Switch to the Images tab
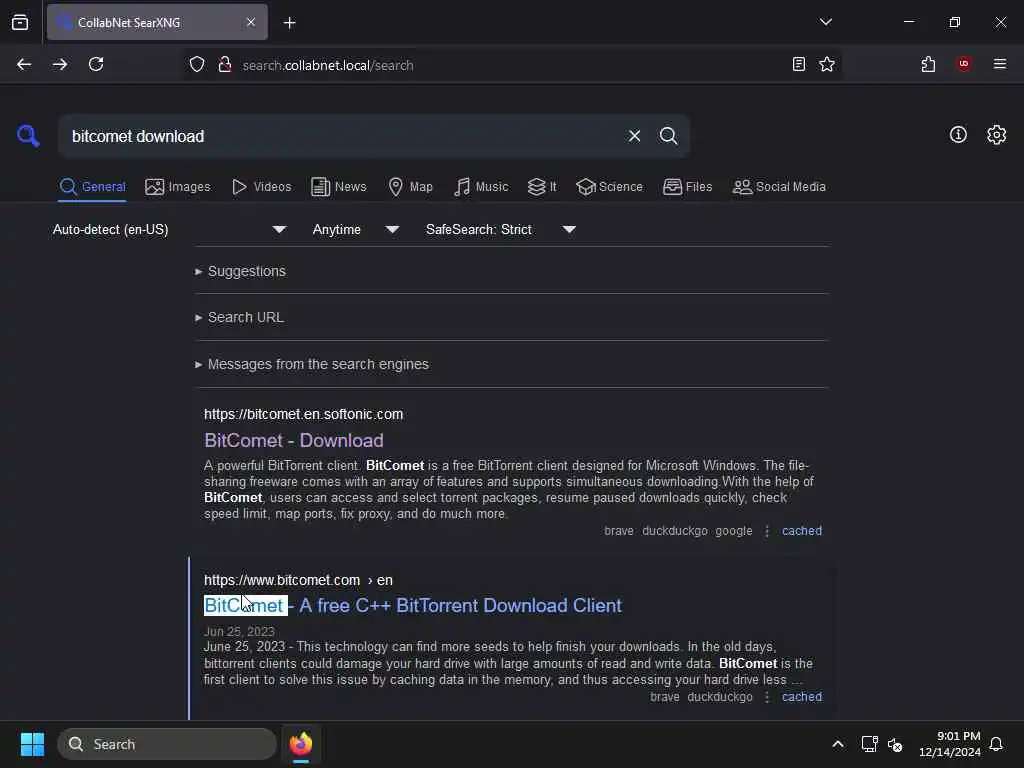1024x768 pixels. (178, 187)
